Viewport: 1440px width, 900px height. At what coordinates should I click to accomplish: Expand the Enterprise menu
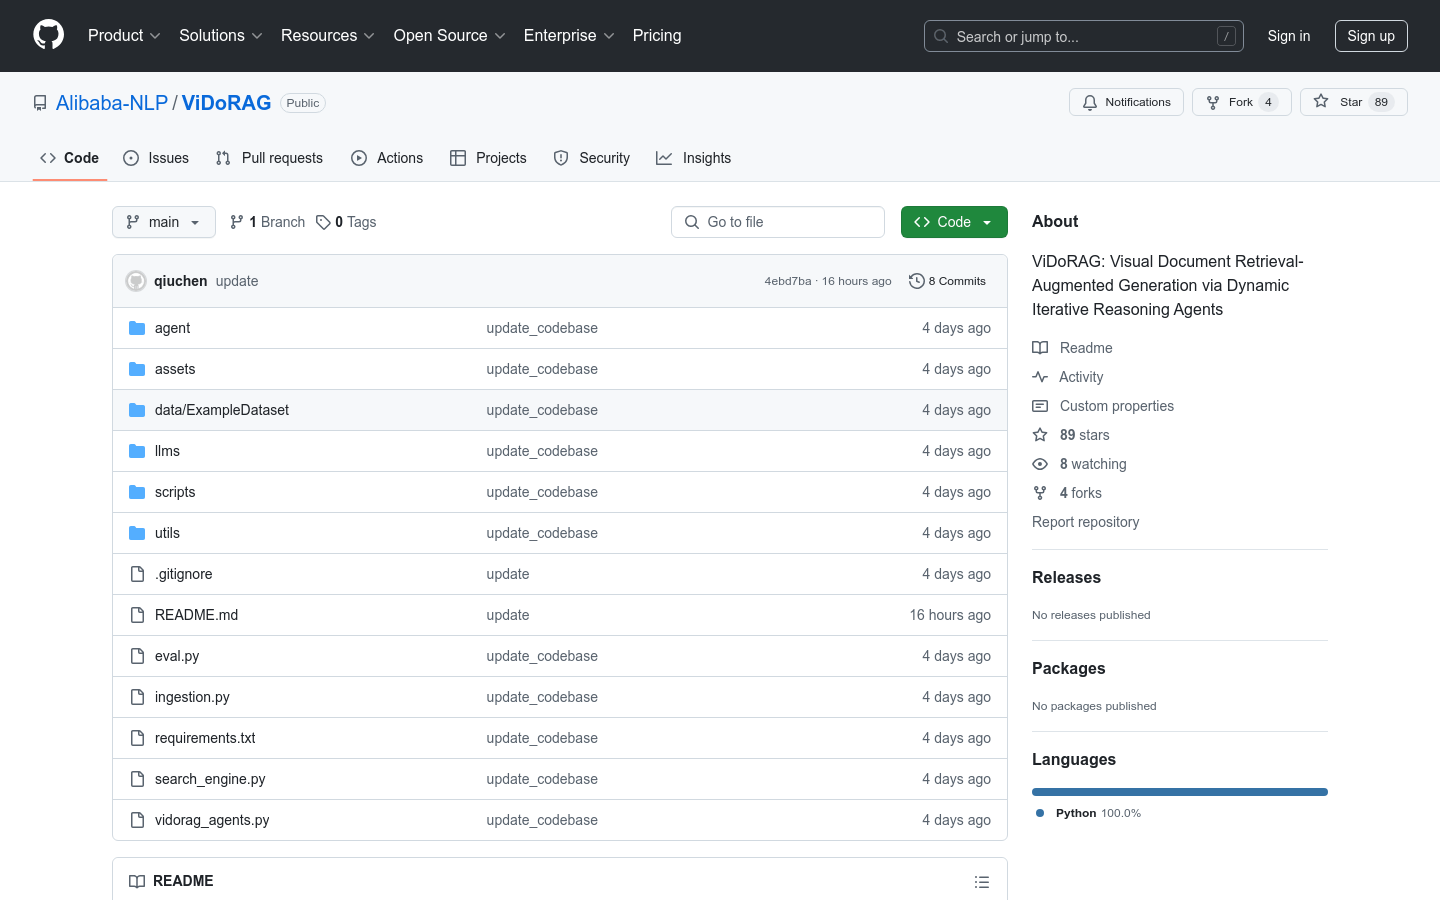point(569,35)
